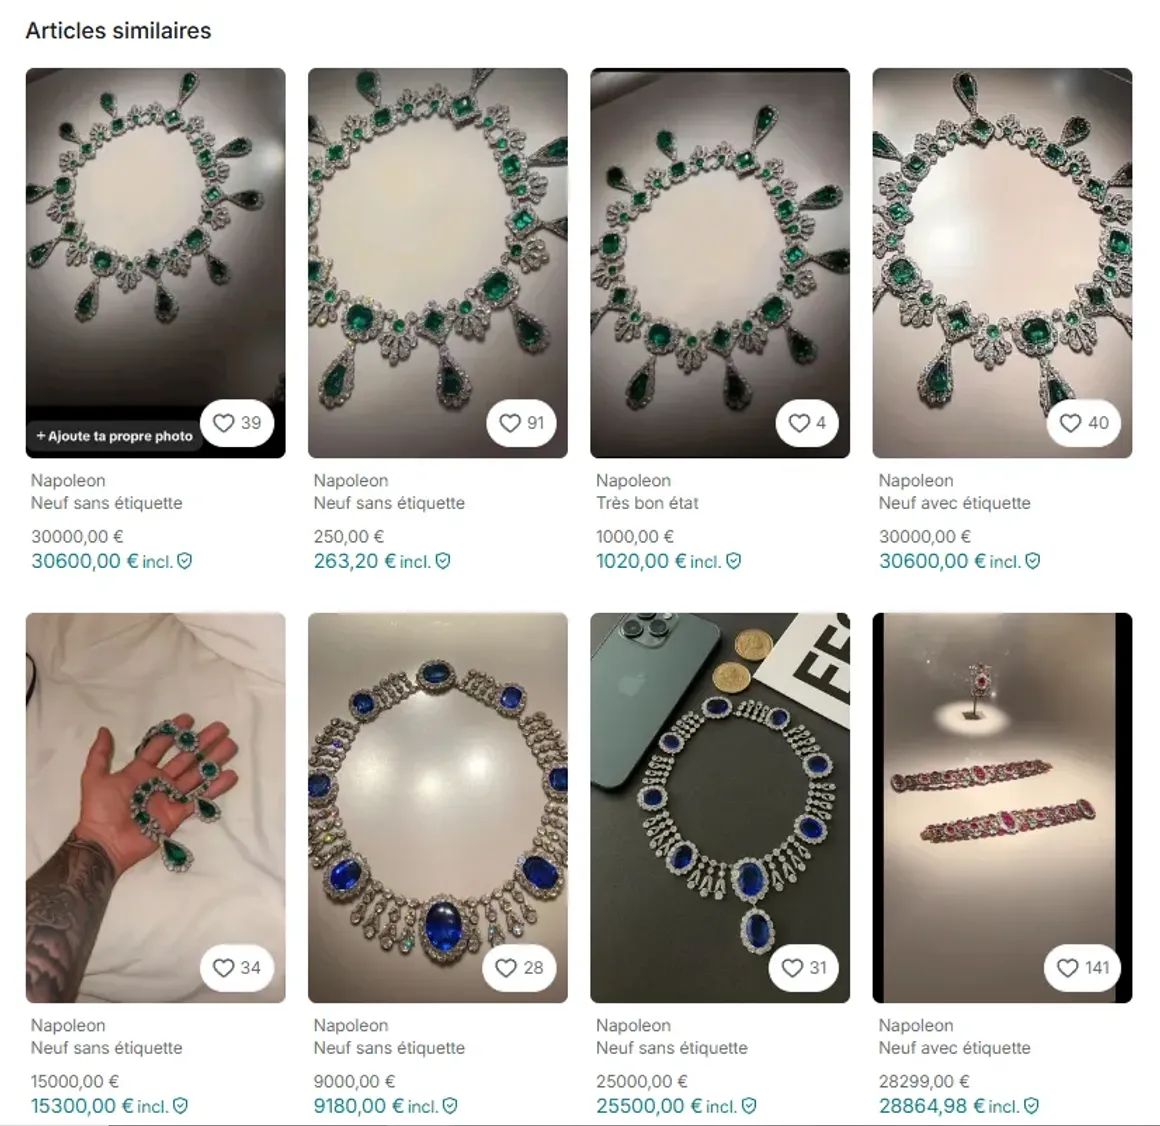The height and width of the screenshot is (1126, 1160).
Task: Heart the hand-held emerald jewelry, 34 likes
Action: tap(237, 968)
